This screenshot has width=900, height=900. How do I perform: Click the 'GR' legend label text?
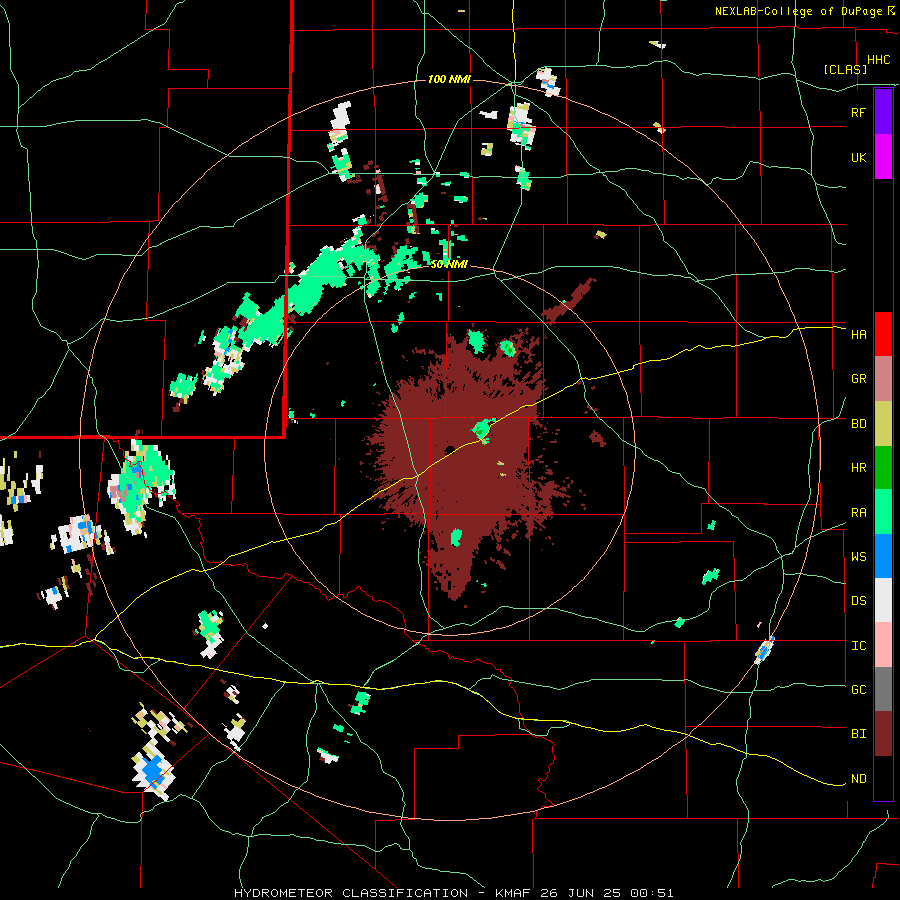tap(858, 379)
